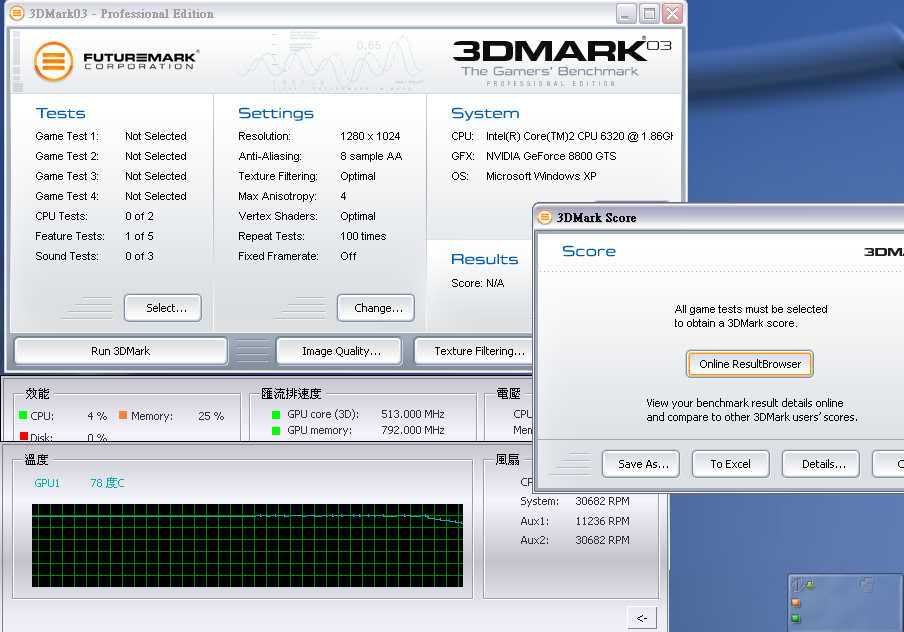Viewport: 904px width, 632px height.
Task: Open the Image Quality... tool
Action: pos(339,351)
